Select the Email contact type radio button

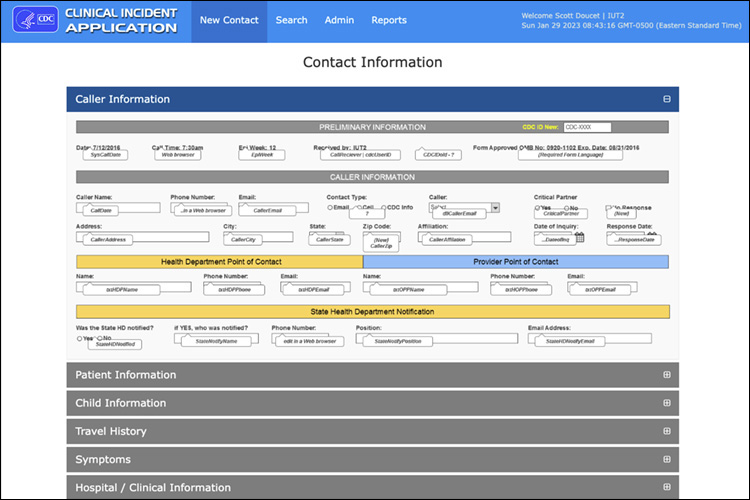click(331, 208)
